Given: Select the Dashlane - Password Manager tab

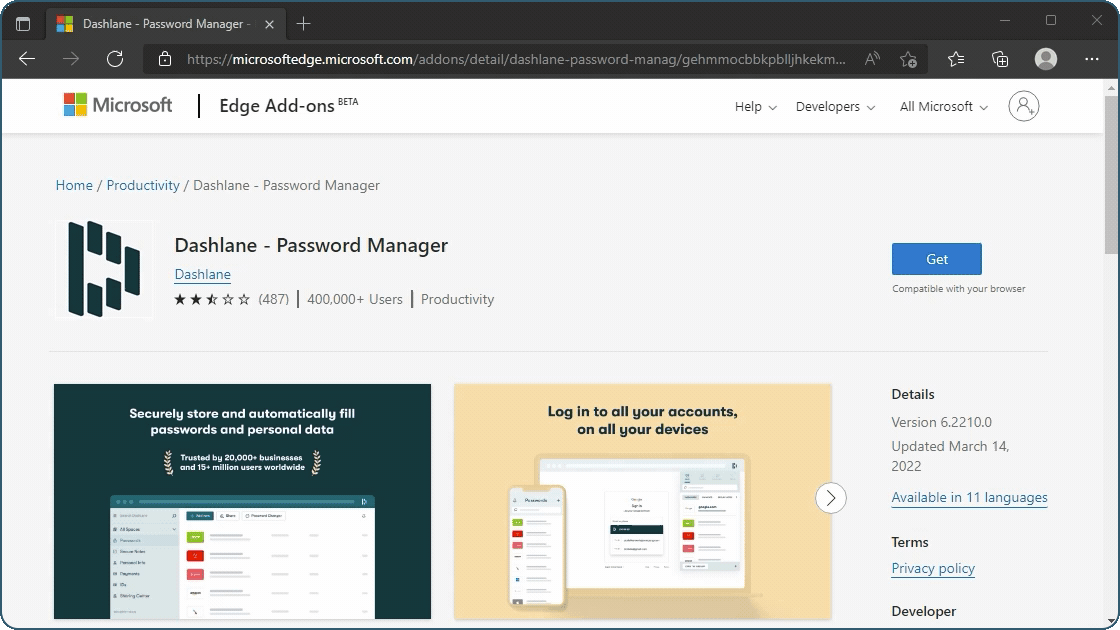Looking at the screenshot, I should point(166,24).
